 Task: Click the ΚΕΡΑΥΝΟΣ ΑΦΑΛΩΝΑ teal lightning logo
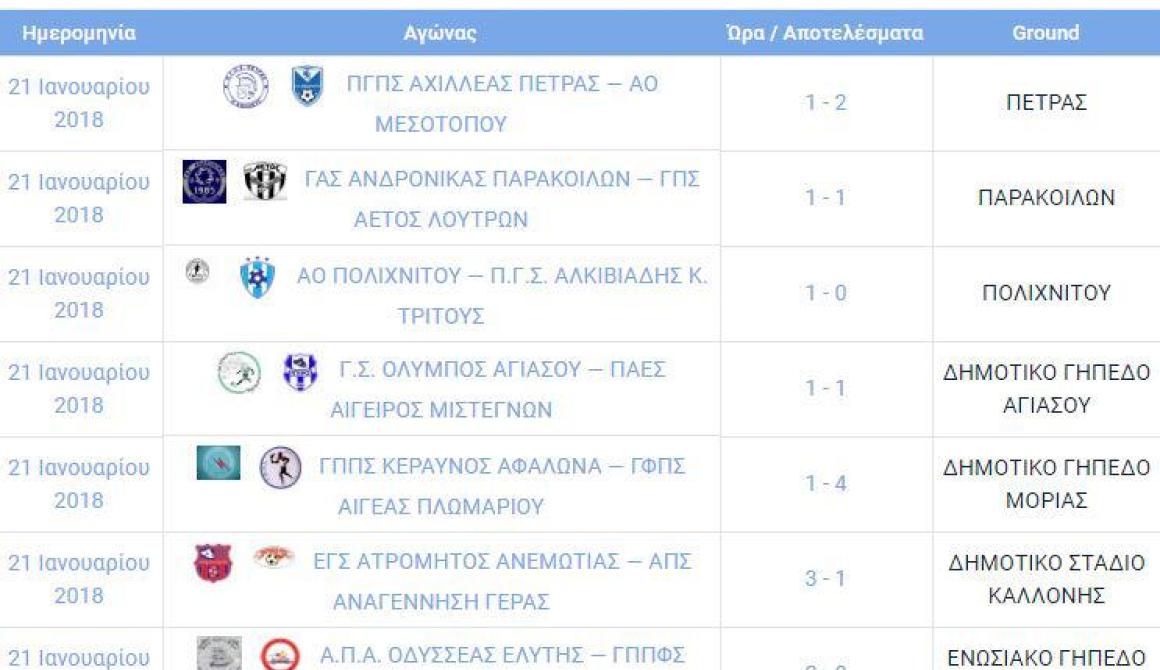tap(218, 463)
